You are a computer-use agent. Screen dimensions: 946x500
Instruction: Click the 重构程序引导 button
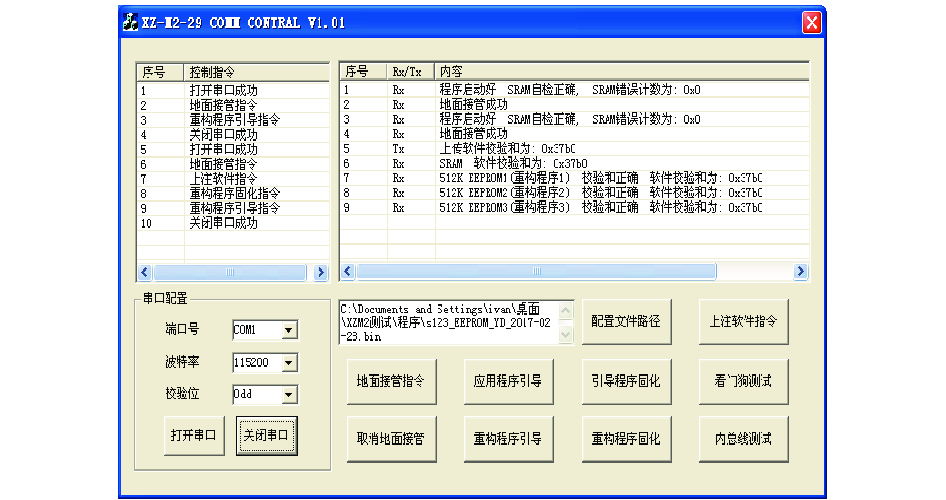coord(508,439)
